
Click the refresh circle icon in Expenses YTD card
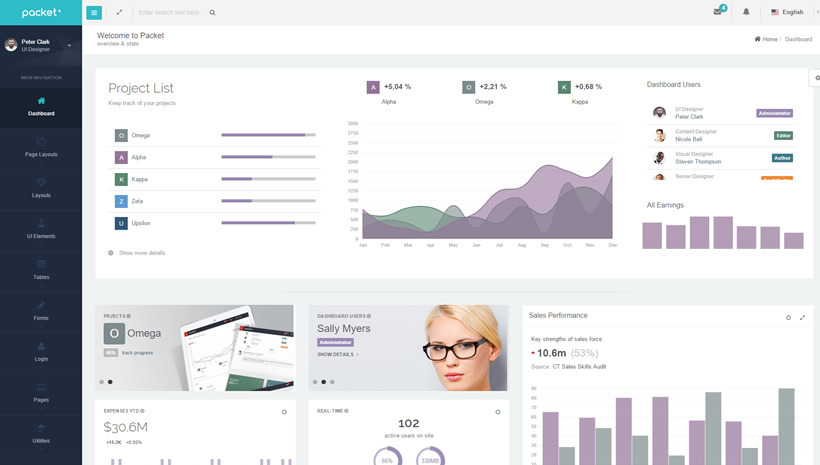(284, 412)
